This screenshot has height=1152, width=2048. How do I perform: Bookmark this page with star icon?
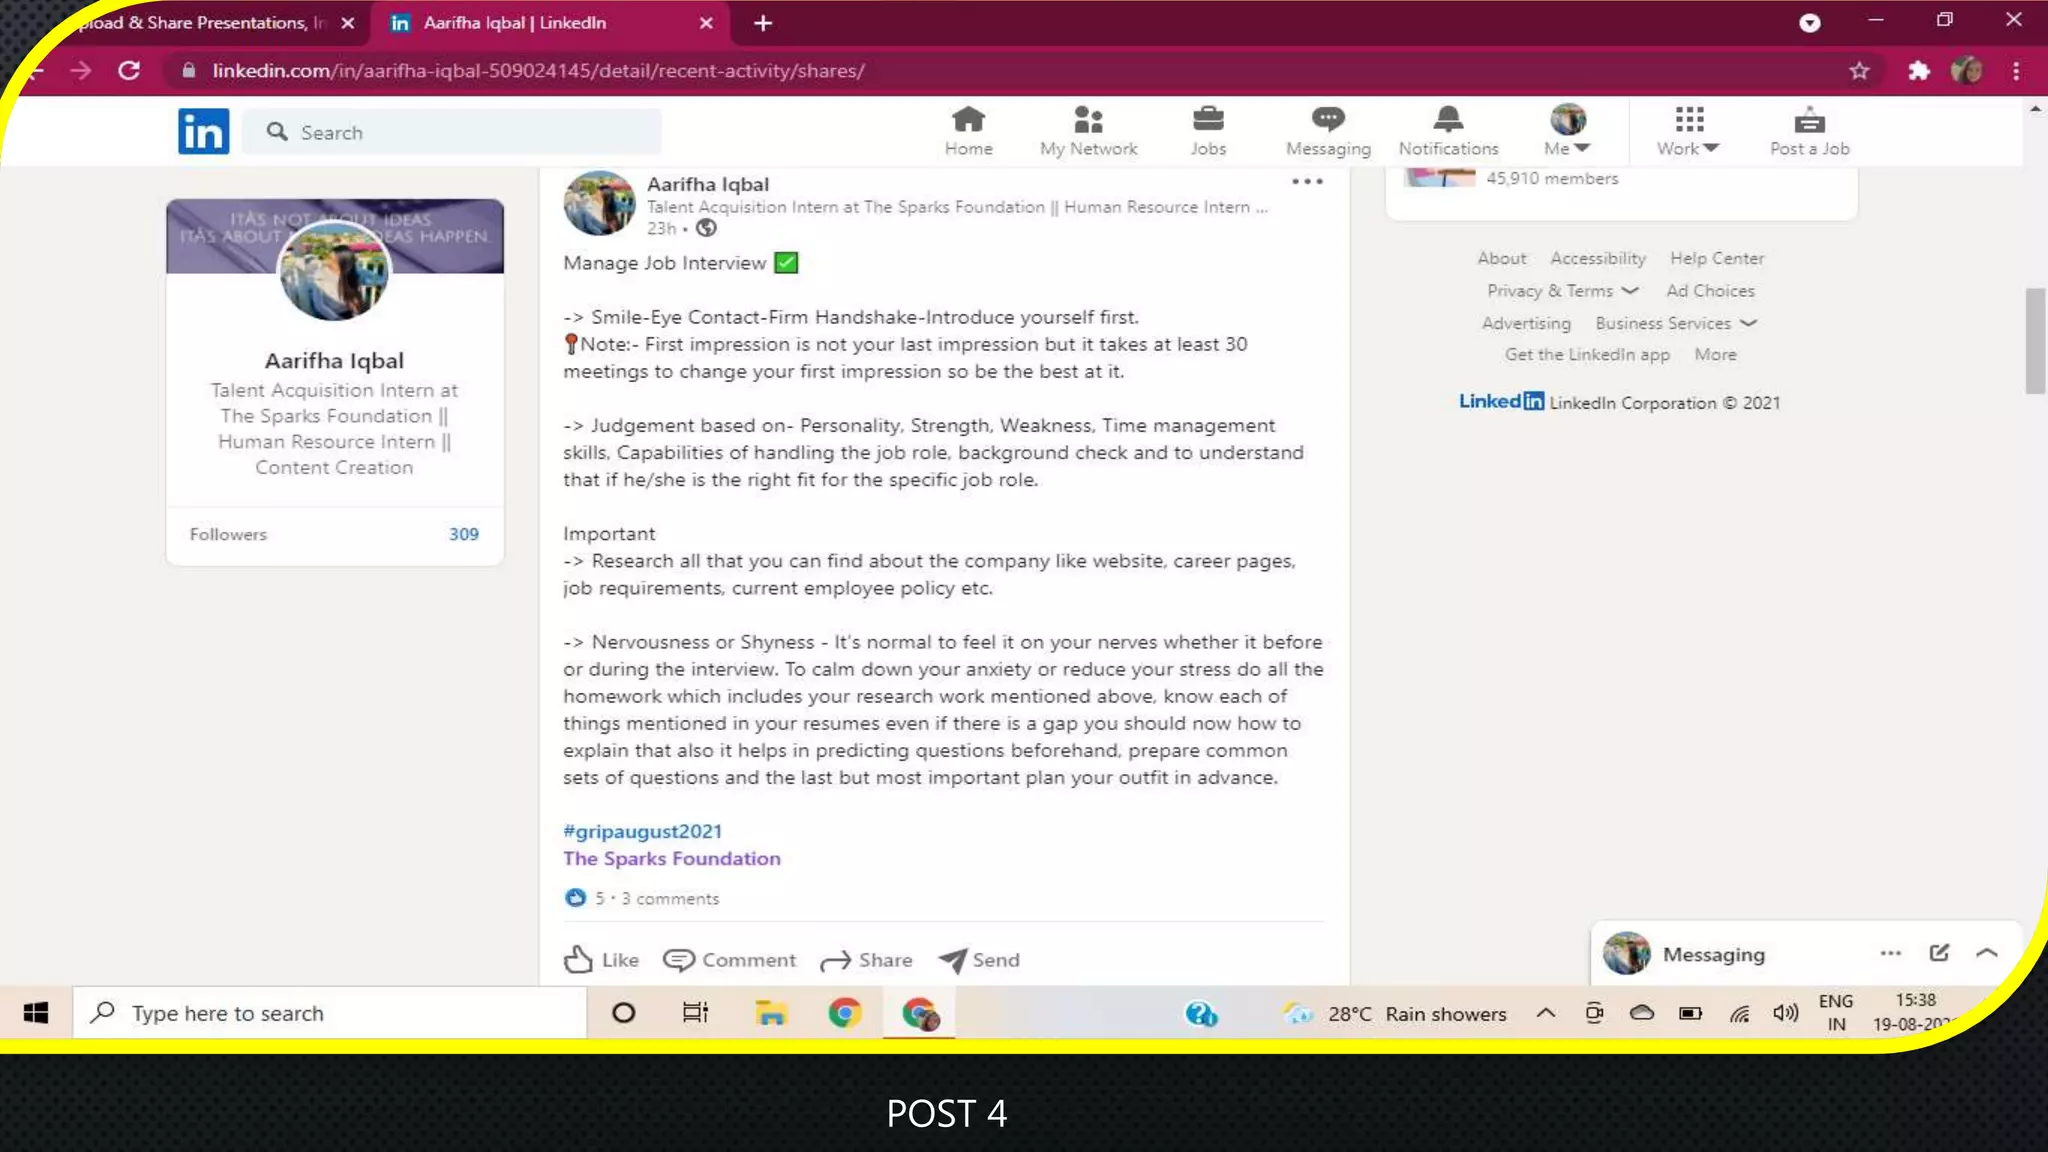1859,71
